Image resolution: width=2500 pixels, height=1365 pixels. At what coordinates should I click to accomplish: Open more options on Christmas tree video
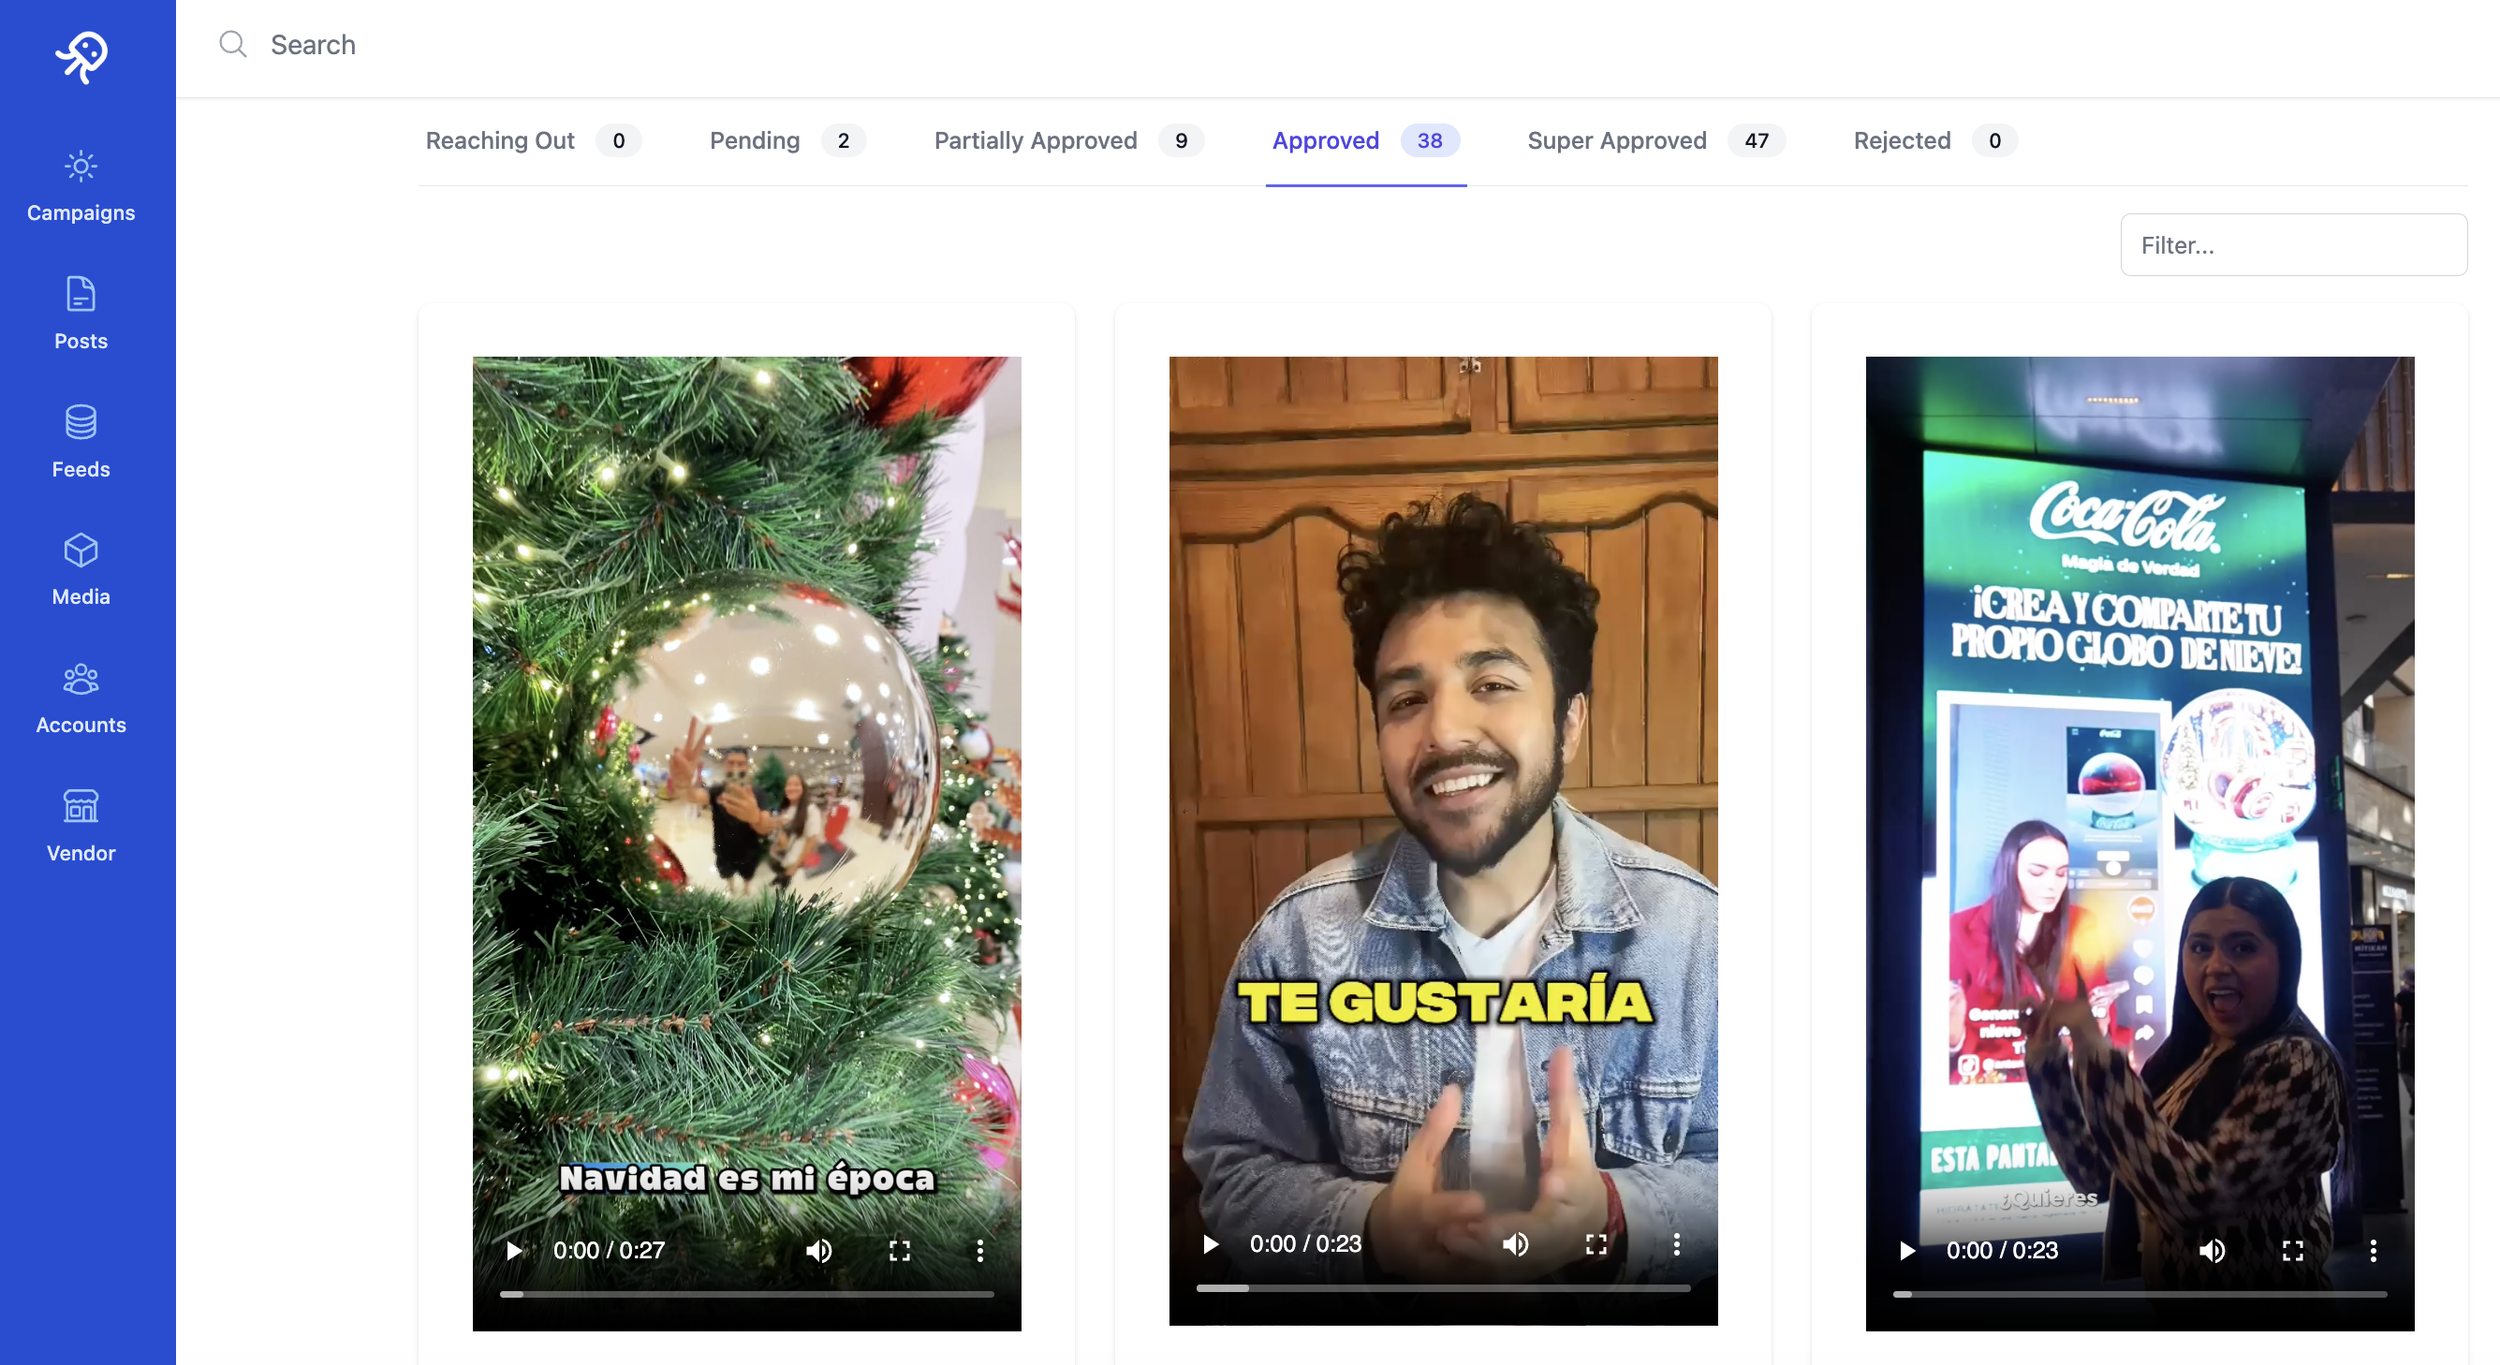(x=979, y=1250)
